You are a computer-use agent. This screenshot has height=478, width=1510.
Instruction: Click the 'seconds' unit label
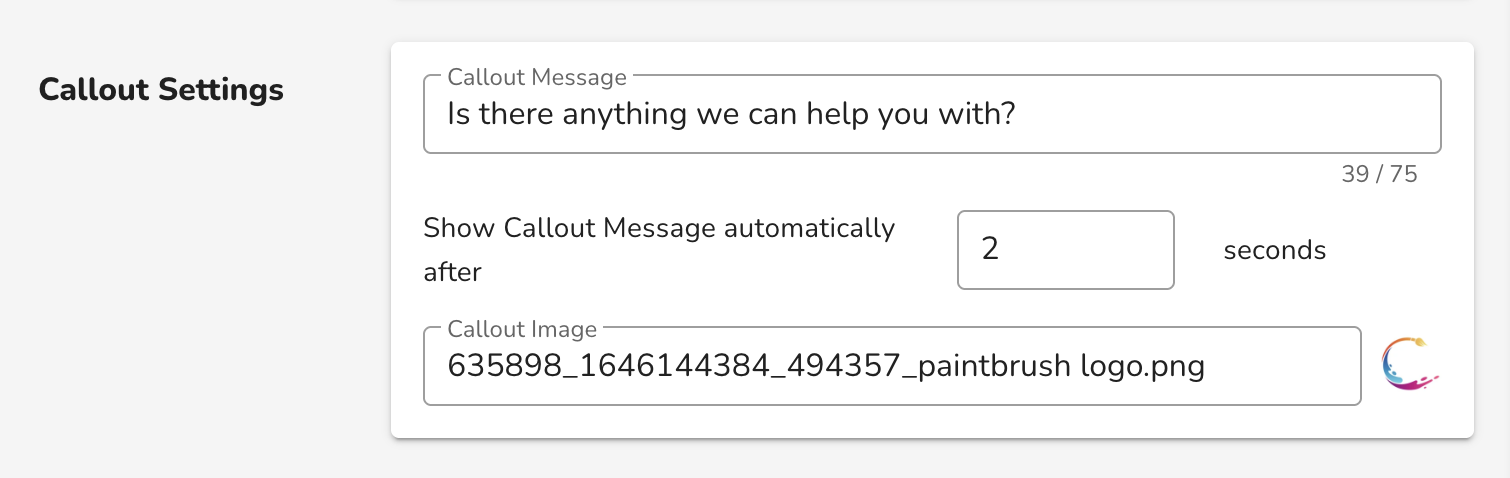[1275, 250]
